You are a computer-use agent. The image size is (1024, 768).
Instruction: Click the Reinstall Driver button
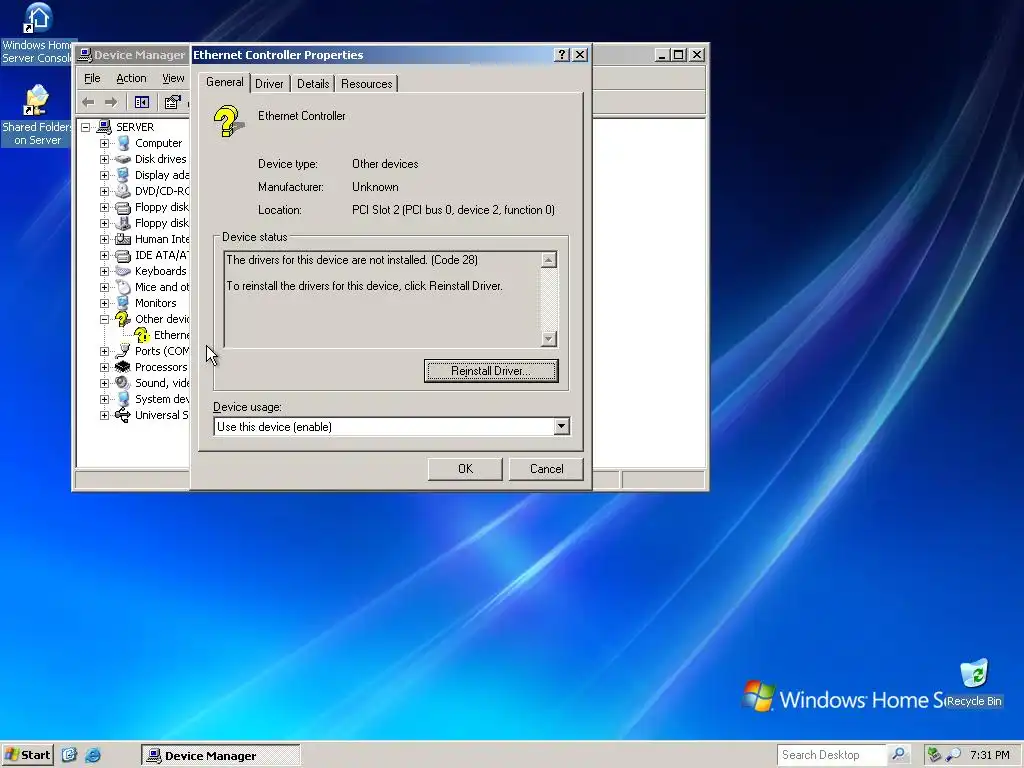491,371
